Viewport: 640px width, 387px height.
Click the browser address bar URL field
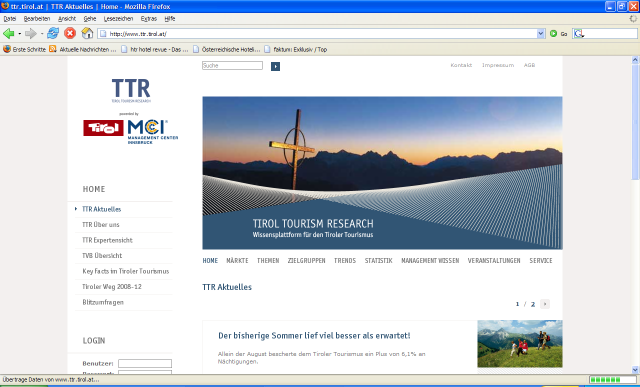(322, 34)
